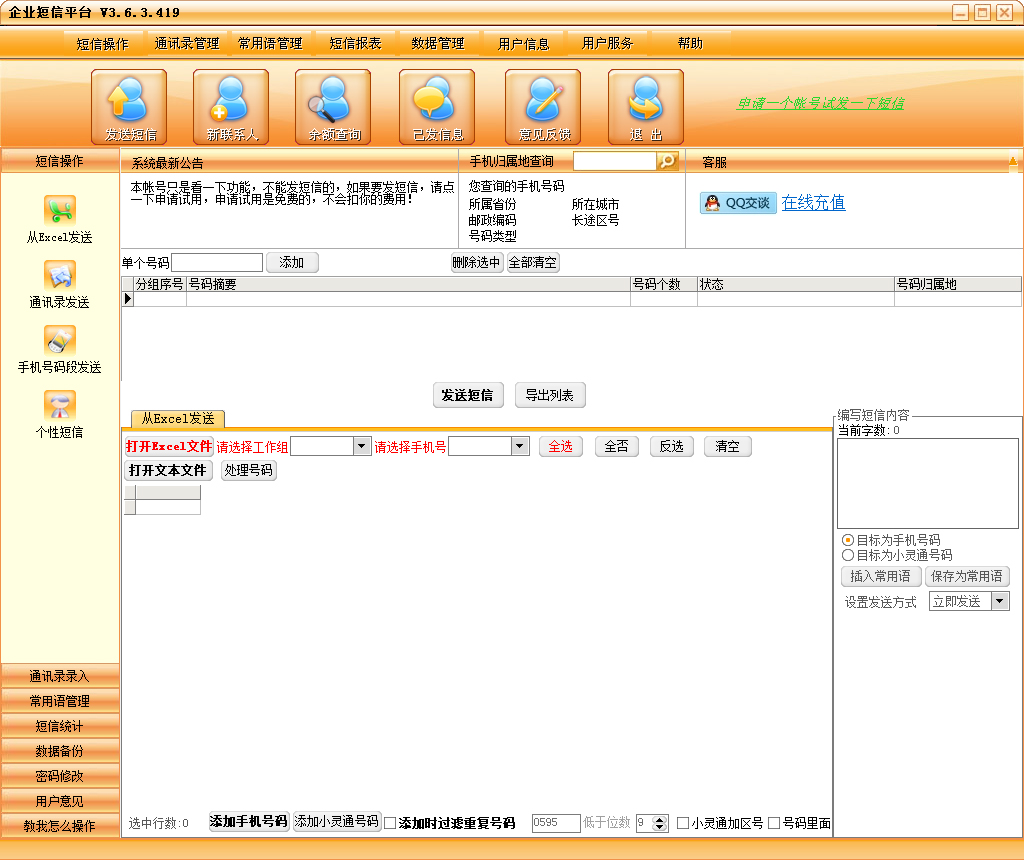Click the 删除选中 button
Screen dimensions: 1024x860
[x=477, y=263]
